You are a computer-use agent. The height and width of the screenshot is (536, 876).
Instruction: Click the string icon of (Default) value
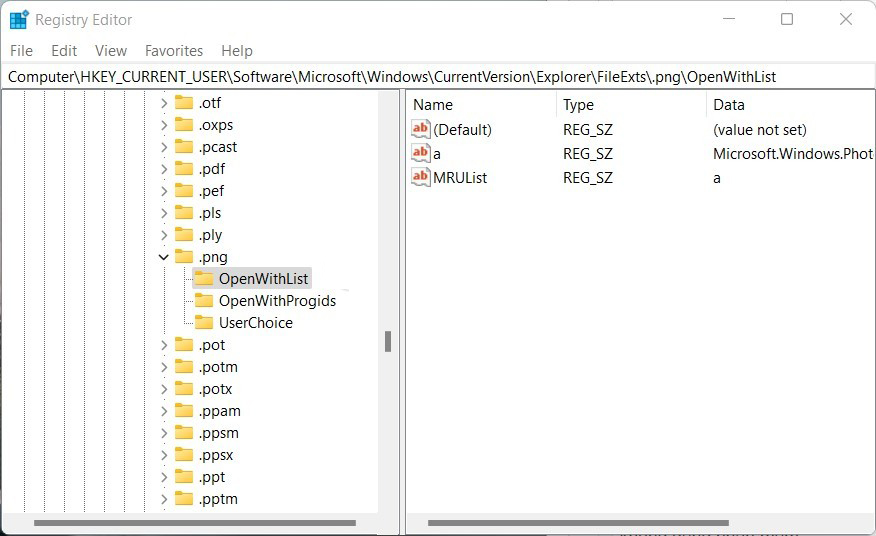[x=421, y=129]
